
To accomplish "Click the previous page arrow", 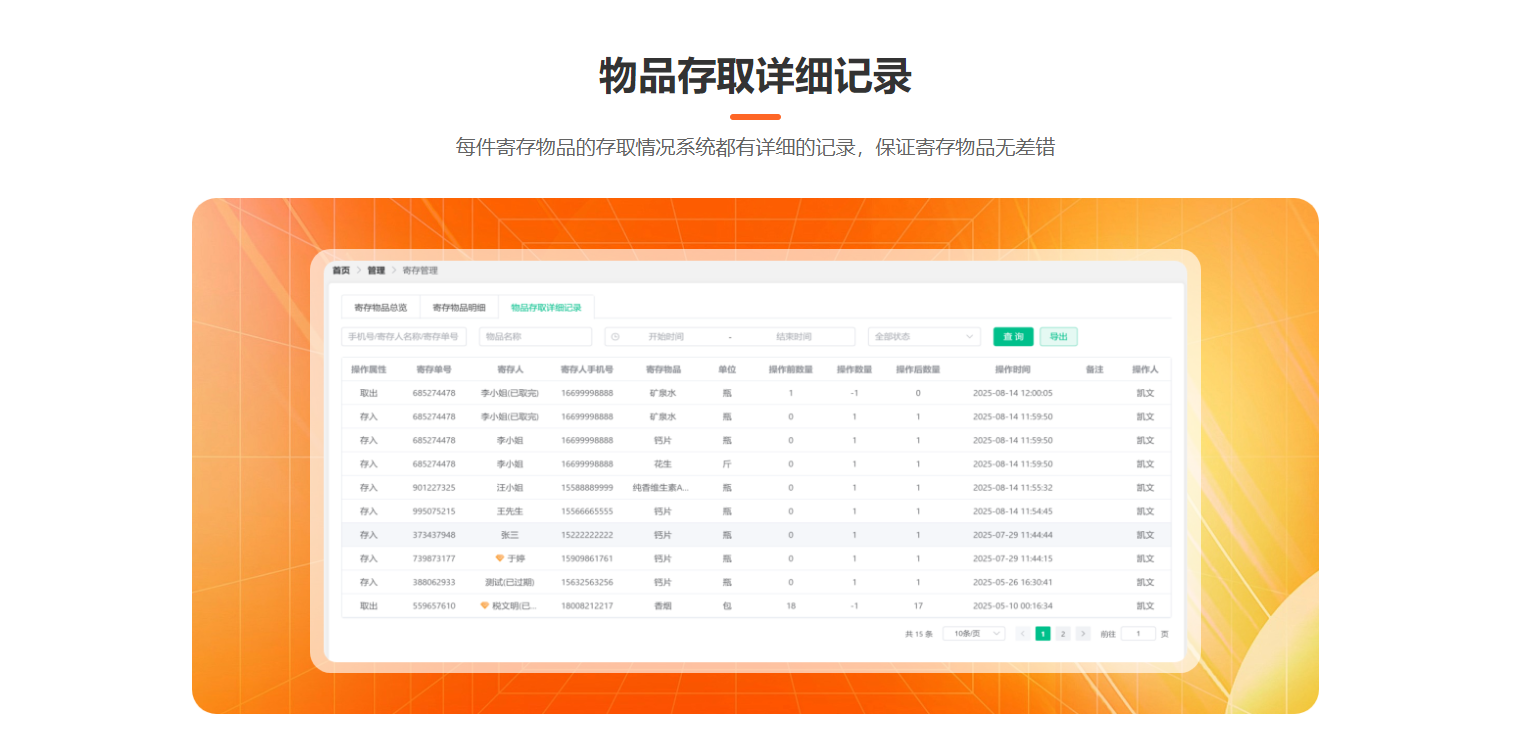I will pyautogui.click(x=1022, y=633).
